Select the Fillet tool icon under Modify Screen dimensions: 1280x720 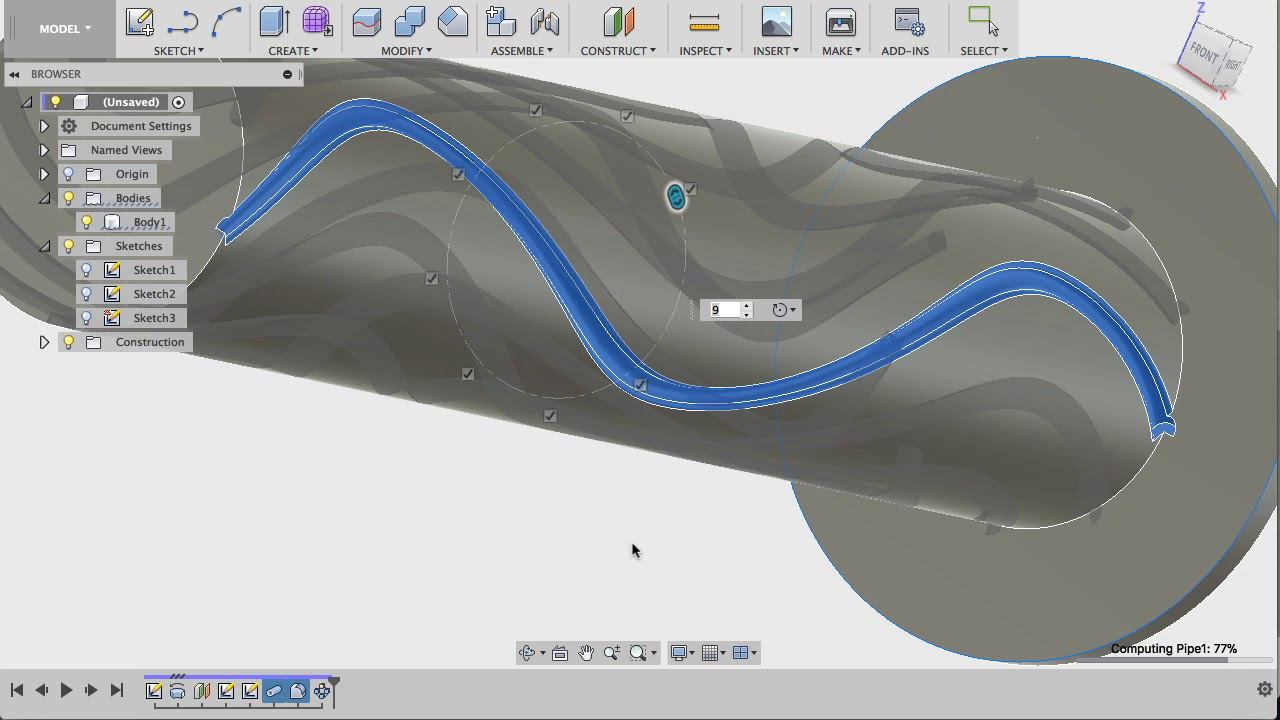(453, 22)
